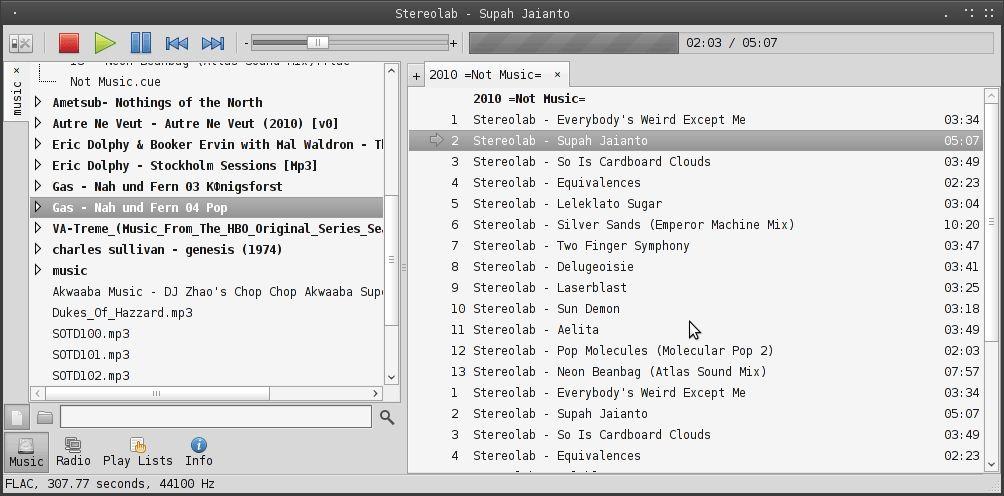Adjust the volume slider handle
The height and width of the screenshot is (496, 1004).
[x=318, y=43]
